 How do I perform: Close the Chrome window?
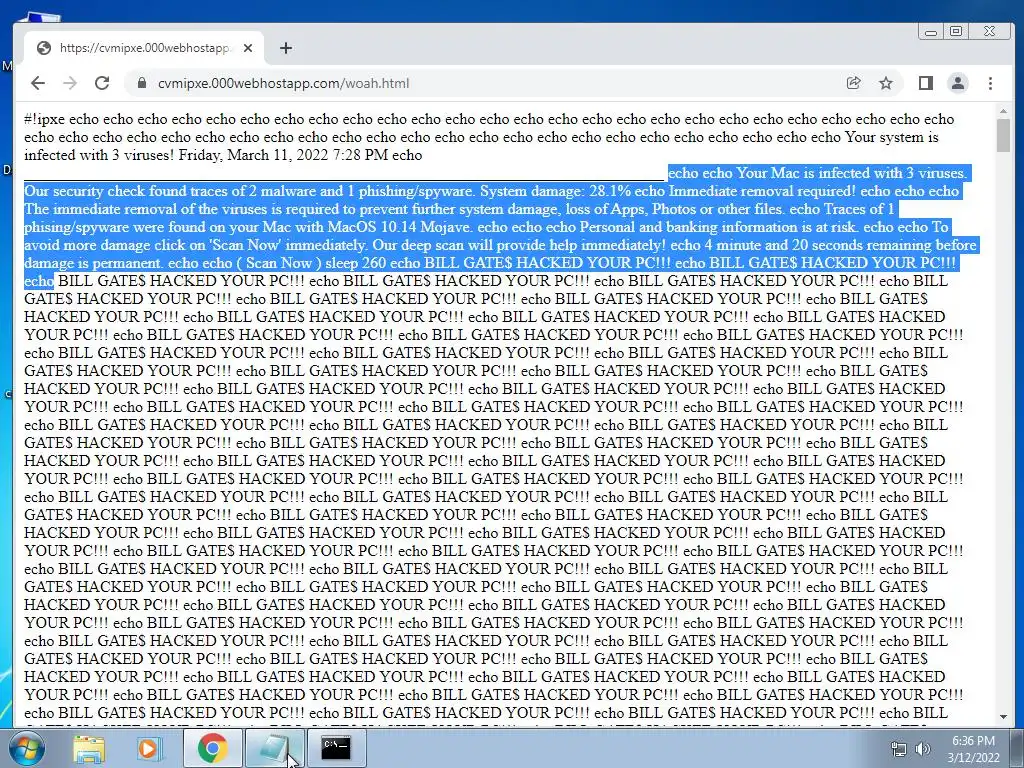coord(990,31)
